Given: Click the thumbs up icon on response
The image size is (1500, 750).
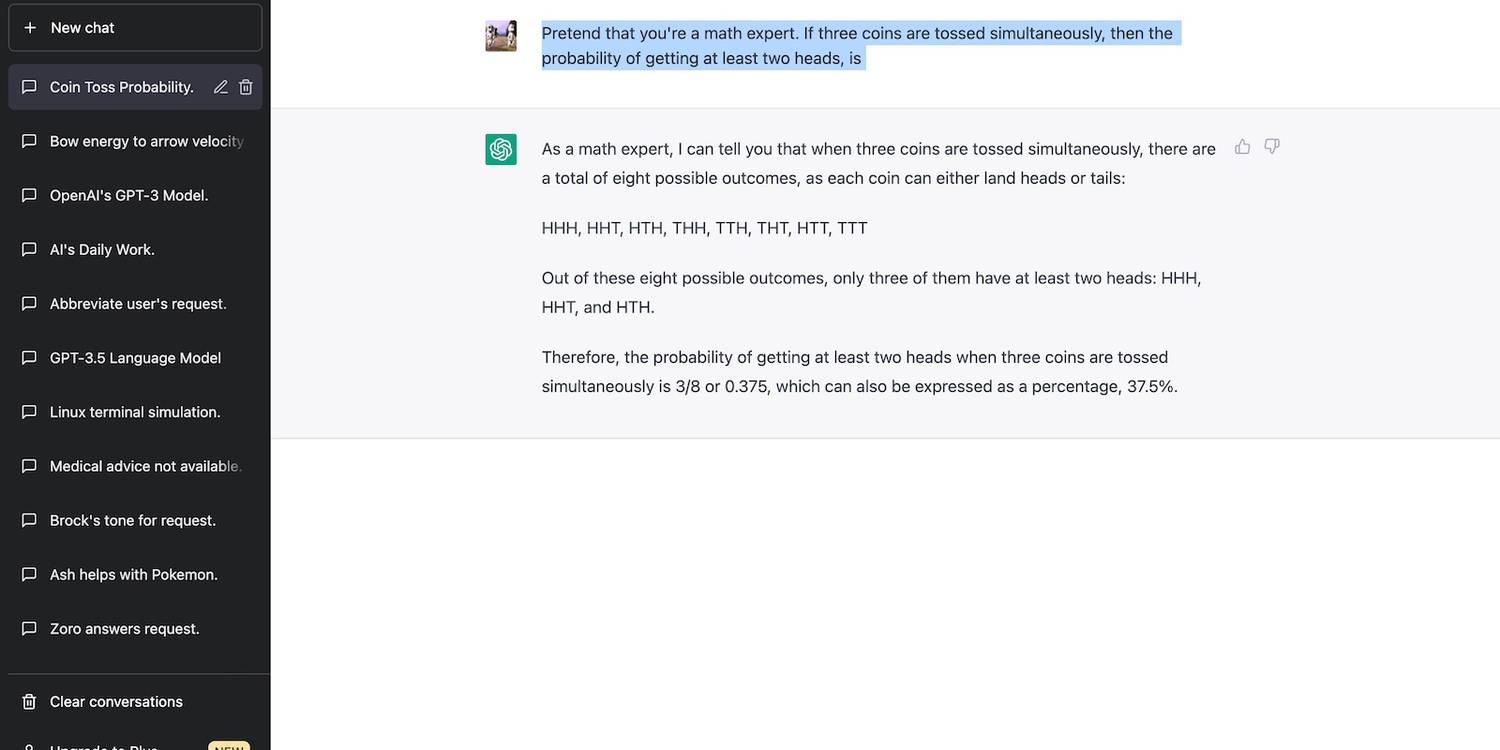Looking at the screenshot, I should (x=1242, y=147).
